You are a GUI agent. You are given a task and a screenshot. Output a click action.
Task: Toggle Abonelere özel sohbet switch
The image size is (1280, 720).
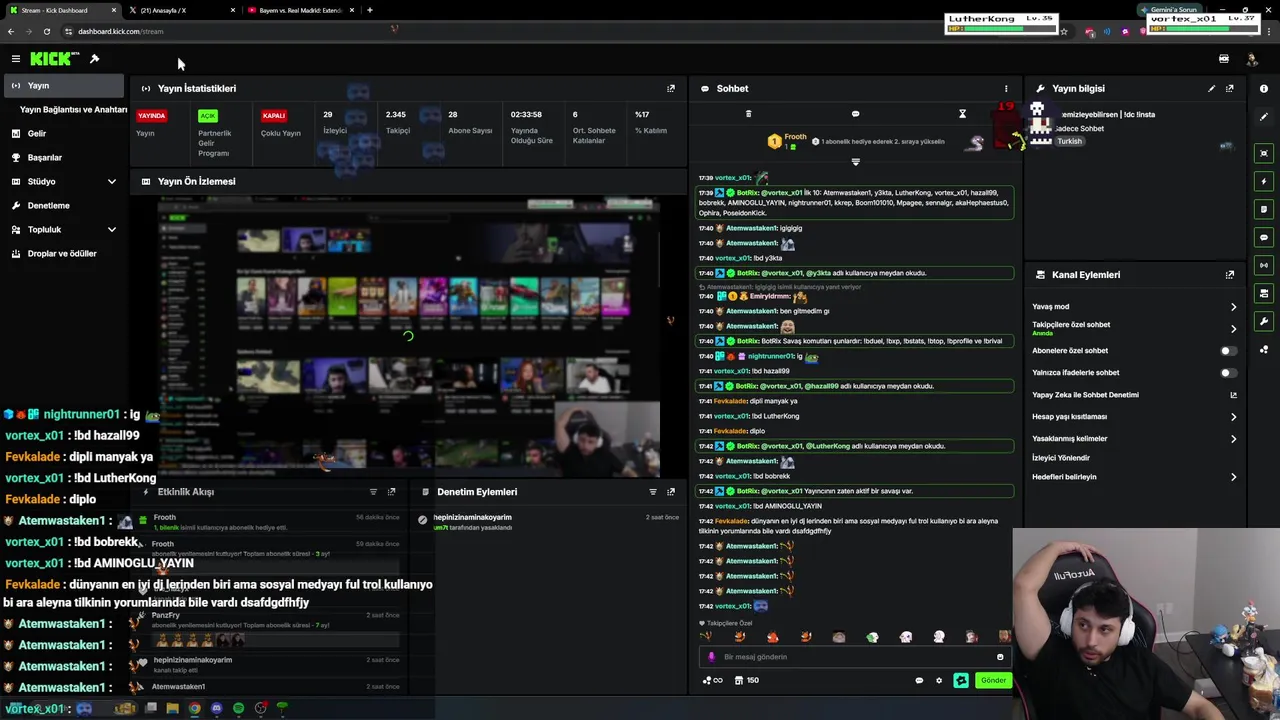click(1228, 351)
